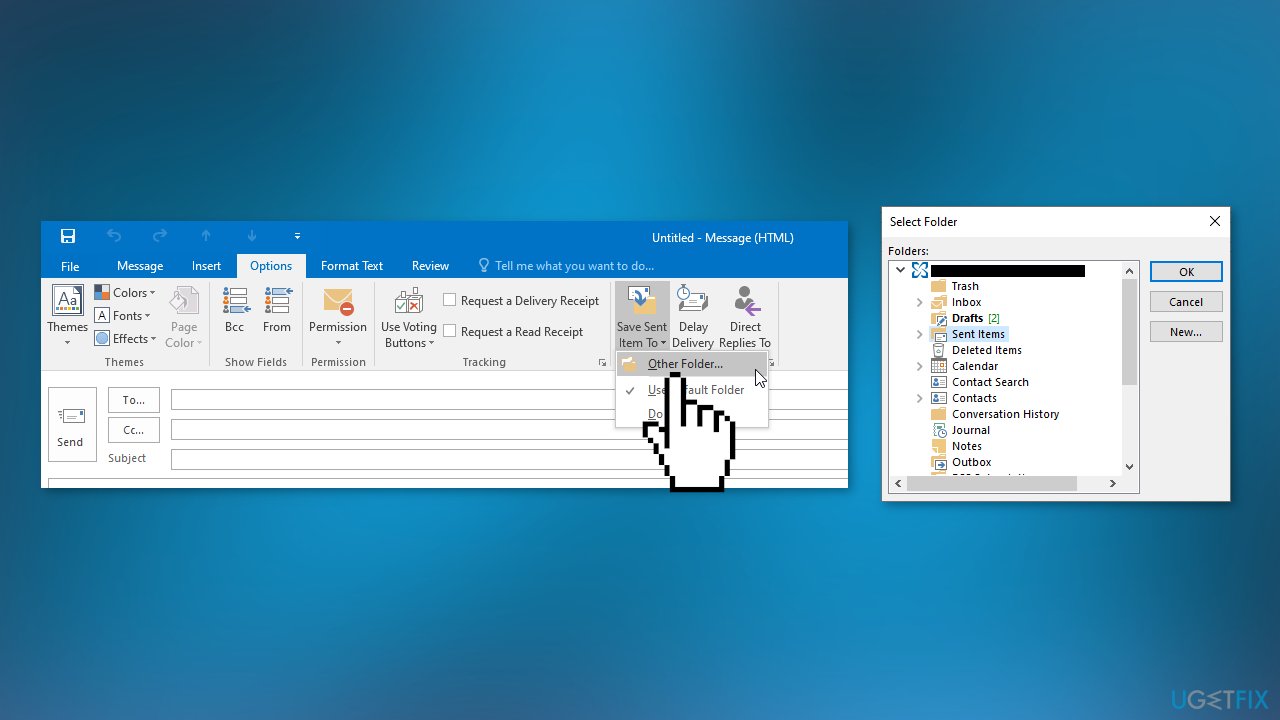This screenshot has width=1280, height=720.
Task: Expand the Drafts folder chevron
Action: click(919, 318)
